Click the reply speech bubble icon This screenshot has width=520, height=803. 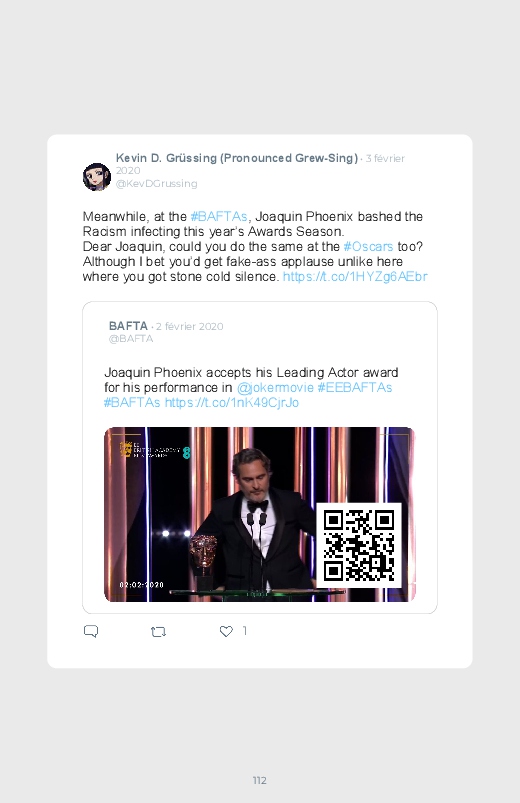91,631
